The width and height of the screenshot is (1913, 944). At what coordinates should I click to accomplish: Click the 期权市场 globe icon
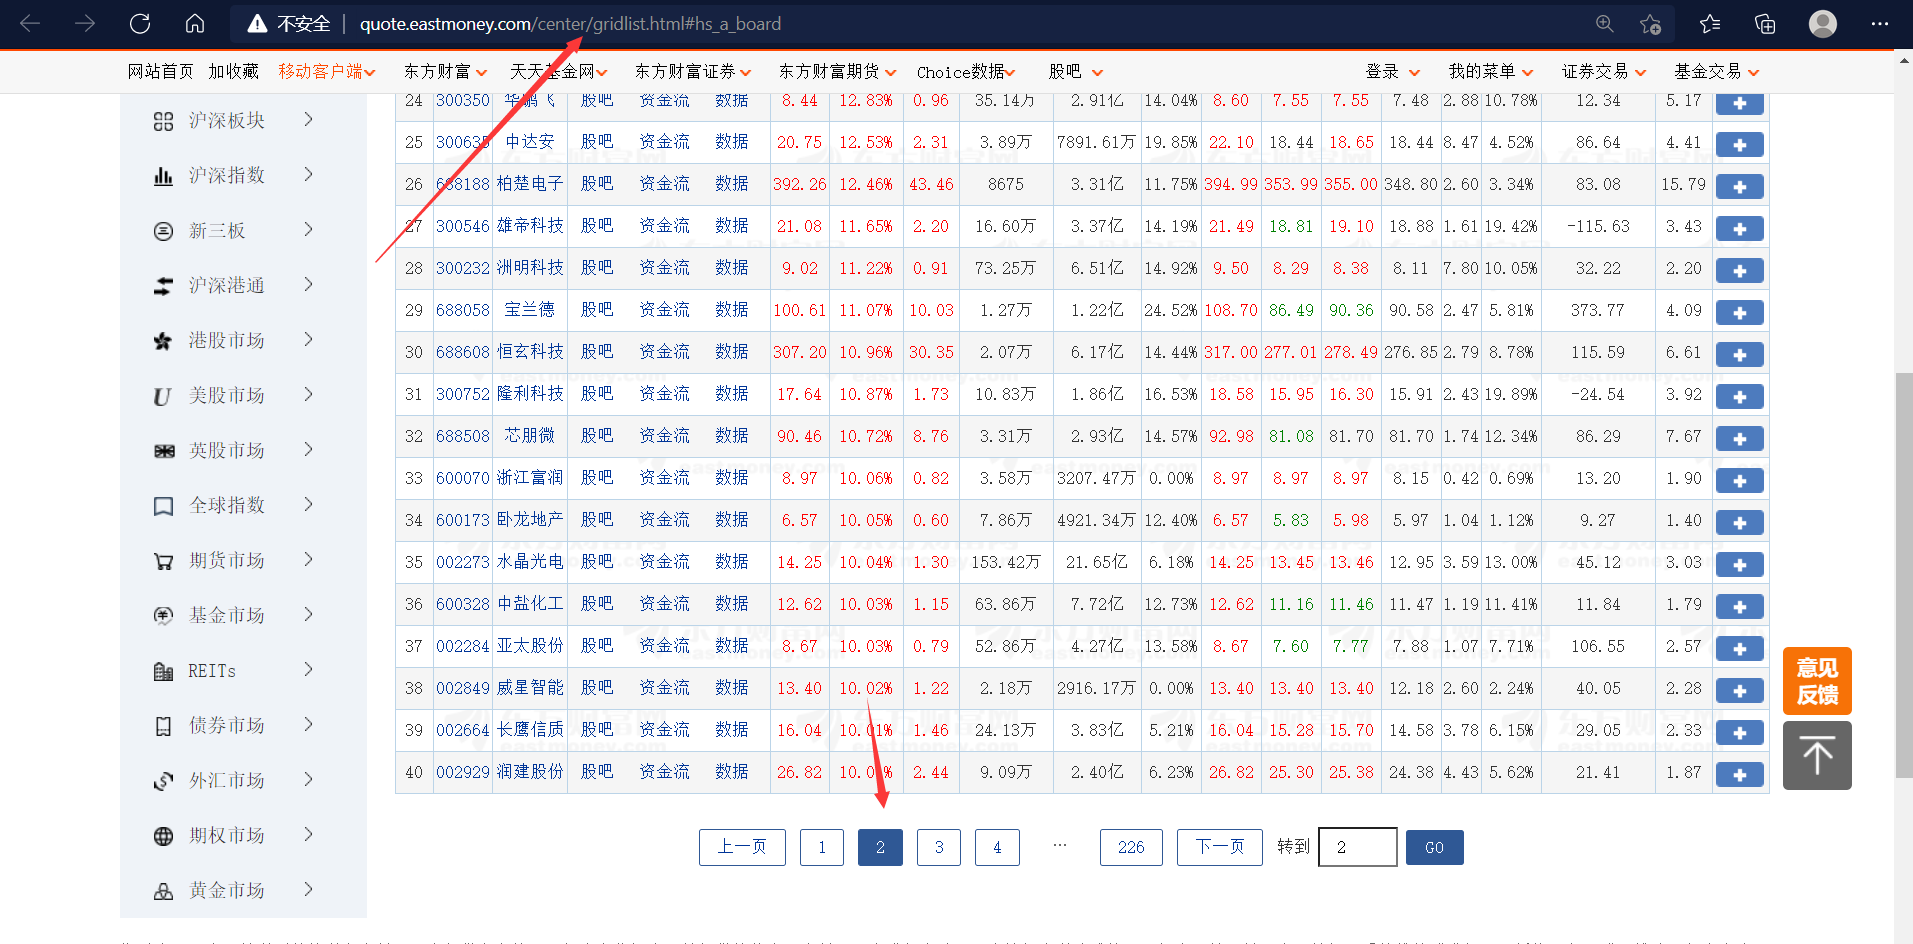coord(164,836)
